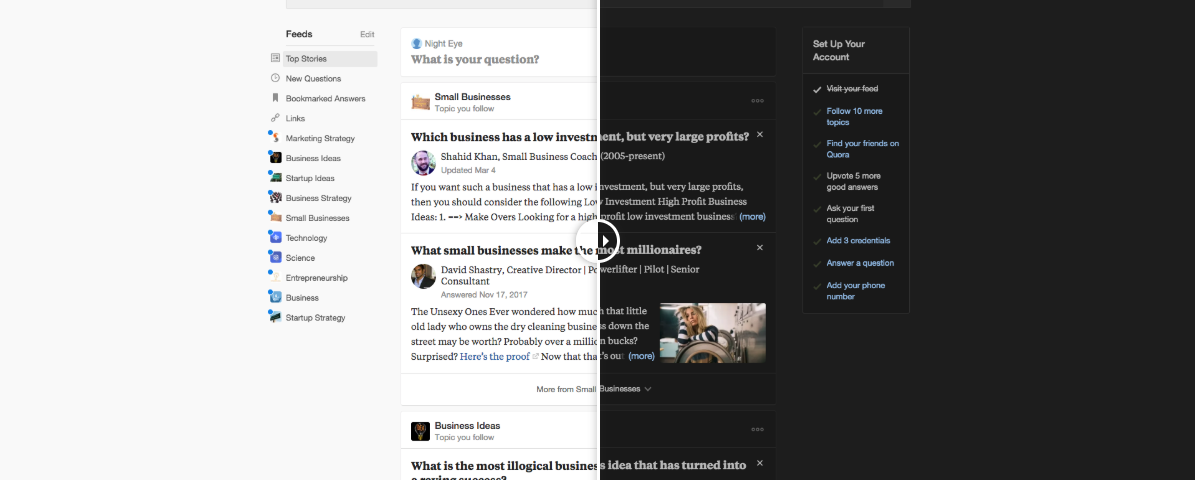The image size is (1195, 480).
Task: Click David Shastry author name
Action: click(472, 269)
